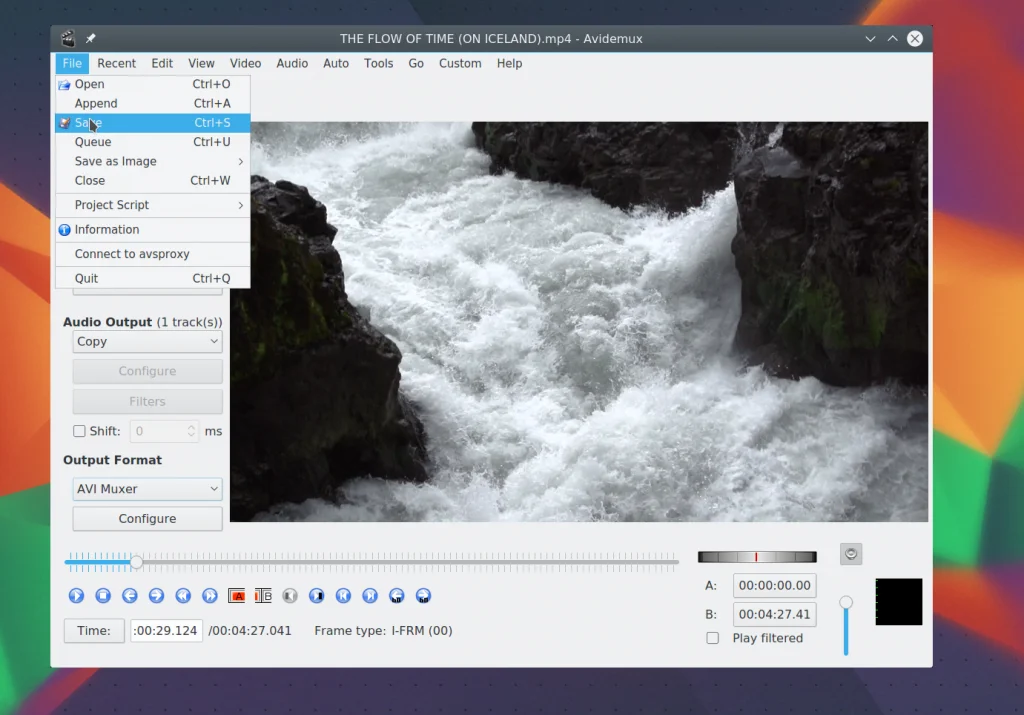Open the Tools menu
Screen dimensions: 1024x715
[378, 63]
